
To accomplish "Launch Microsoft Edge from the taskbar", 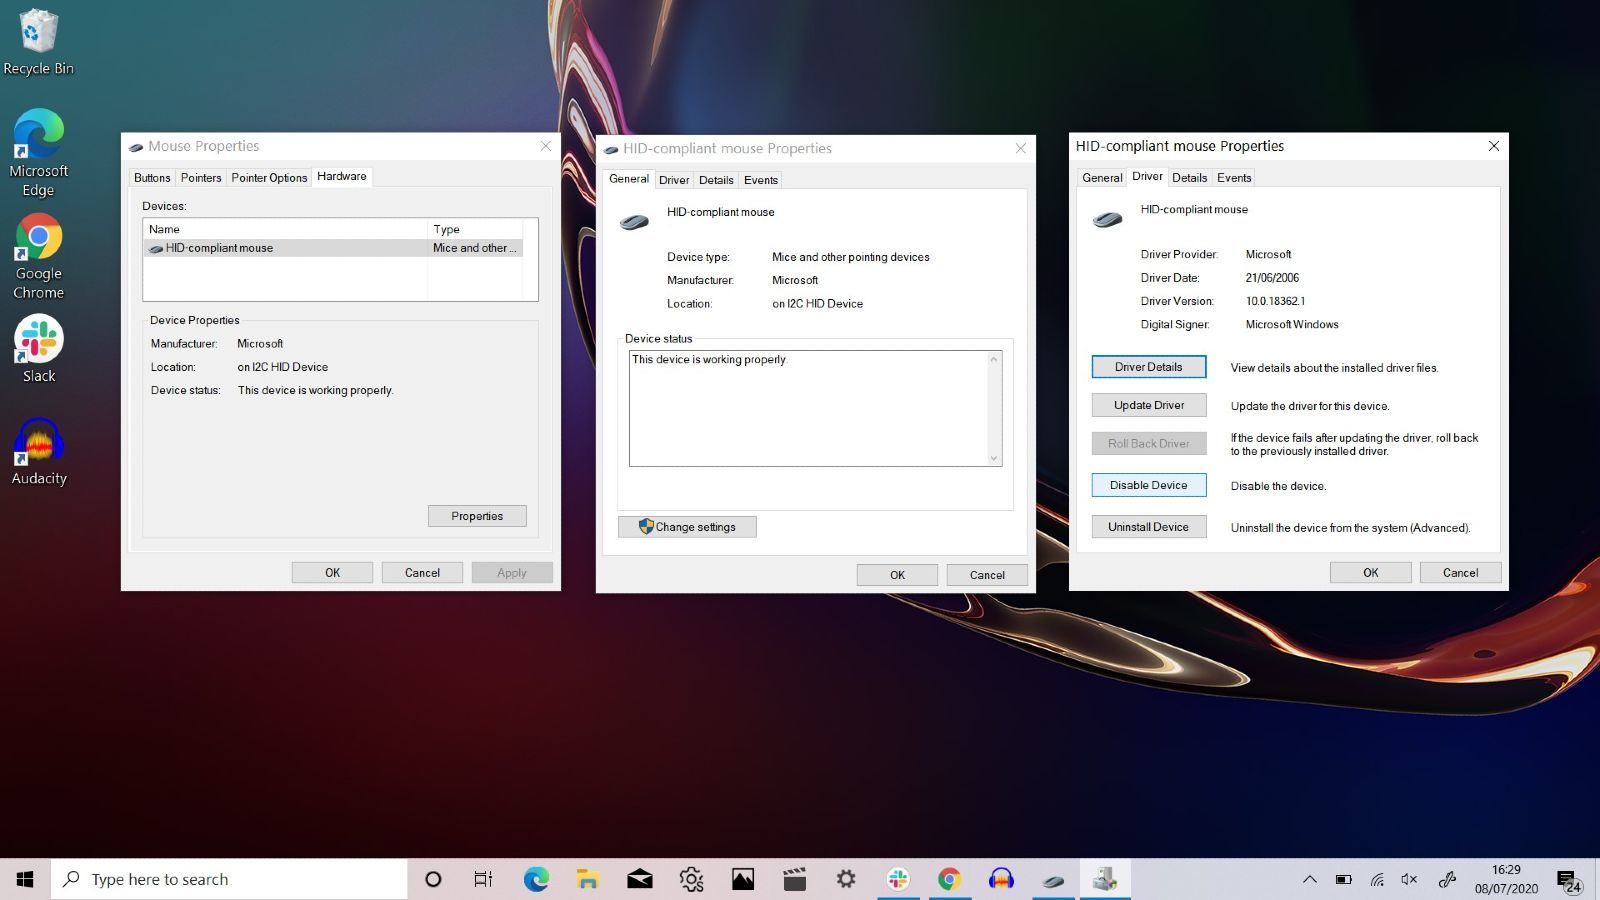I will (x=536, y=879).
